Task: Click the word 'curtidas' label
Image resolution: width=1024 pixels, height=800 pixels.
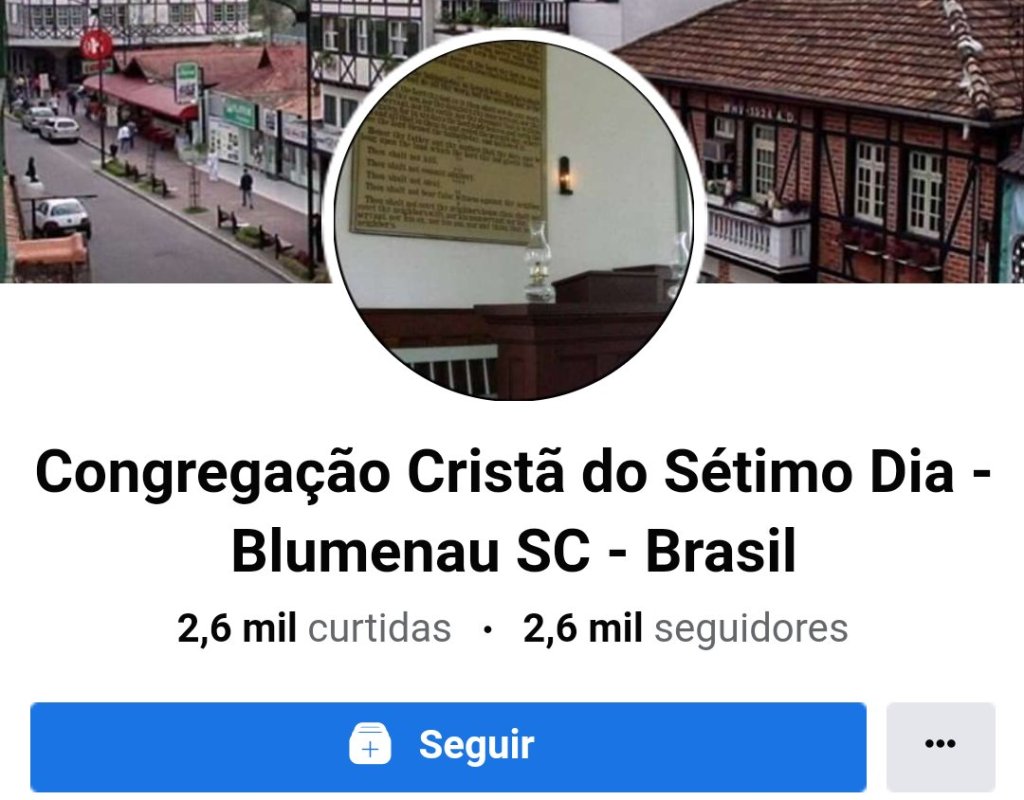Action: (x=379, y=628)
